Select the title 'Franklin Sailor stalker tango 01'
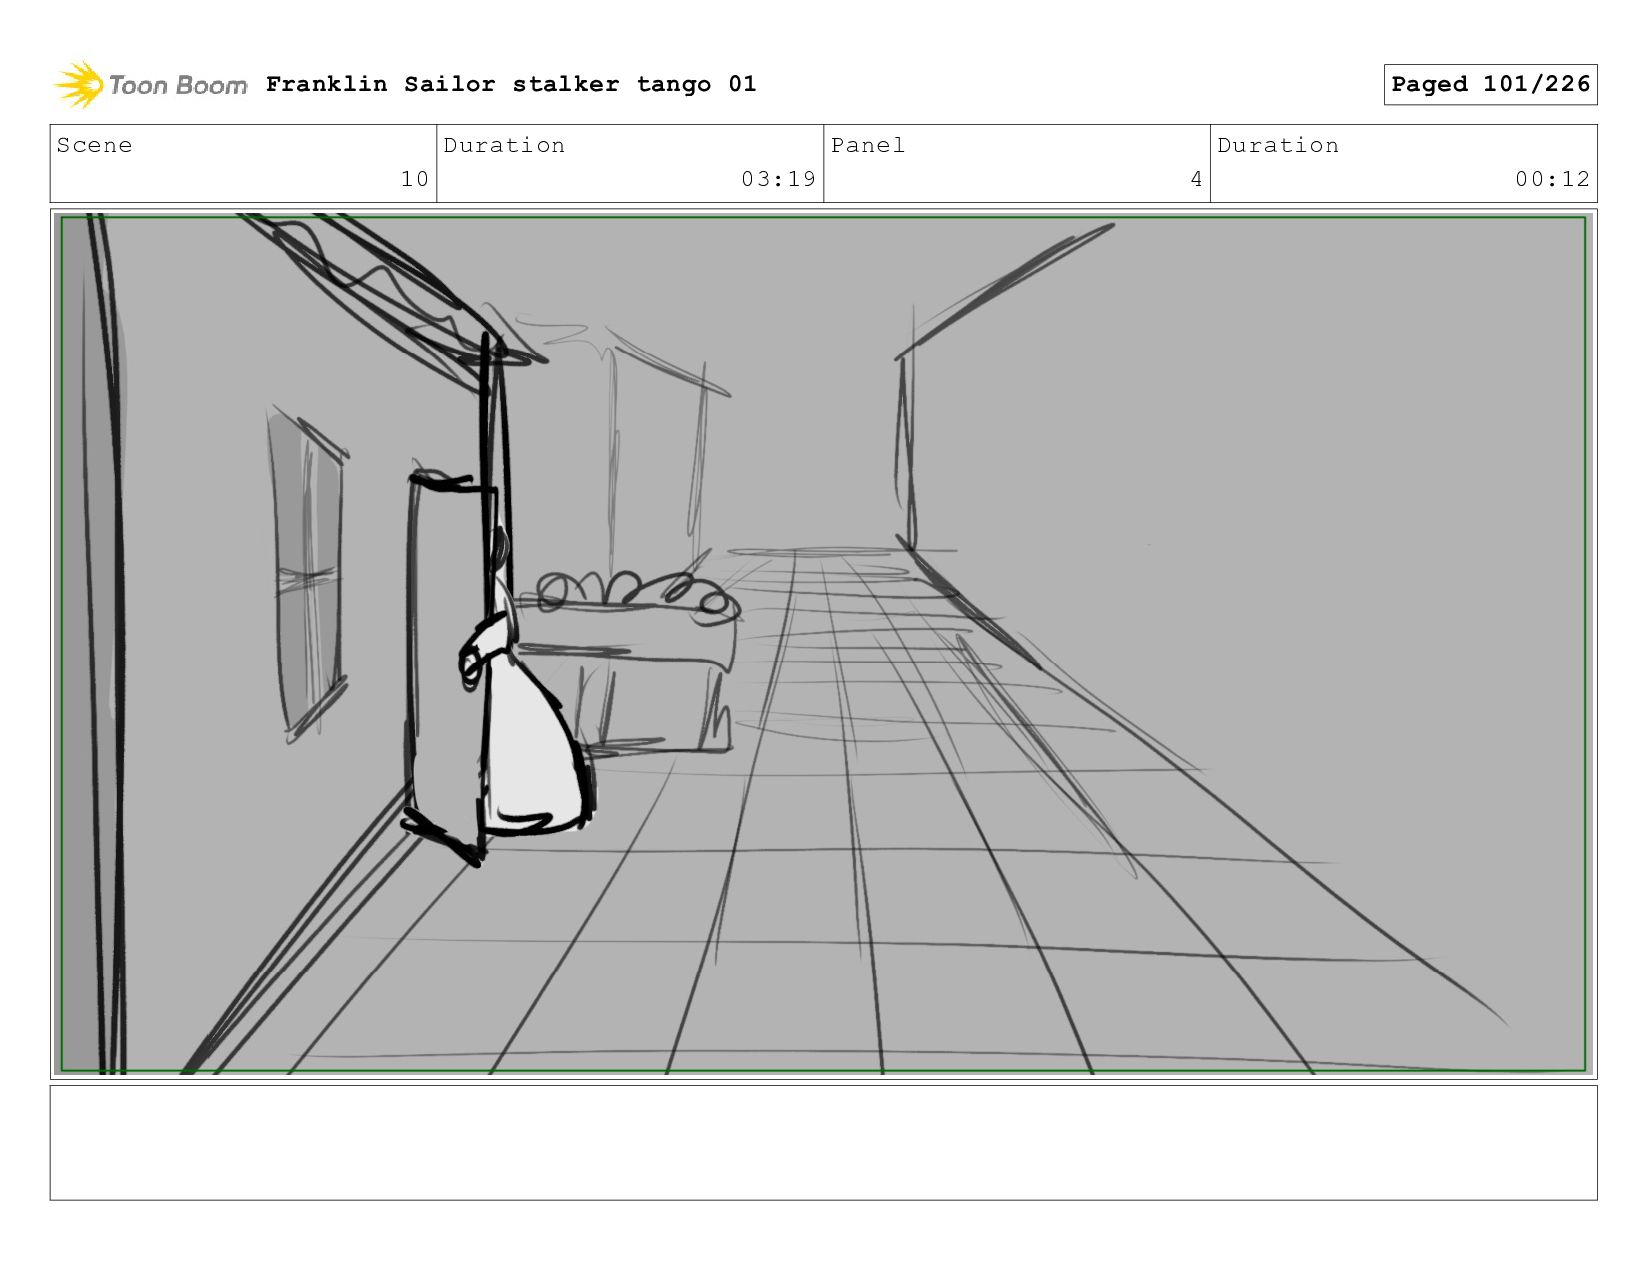The image size is (1650, 1275). (x=511, y=84)
